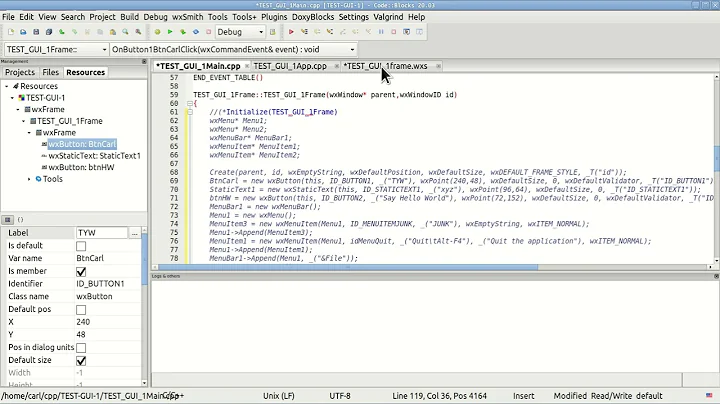
Task: Collapse the code fold at line 60
Action: 190,104
